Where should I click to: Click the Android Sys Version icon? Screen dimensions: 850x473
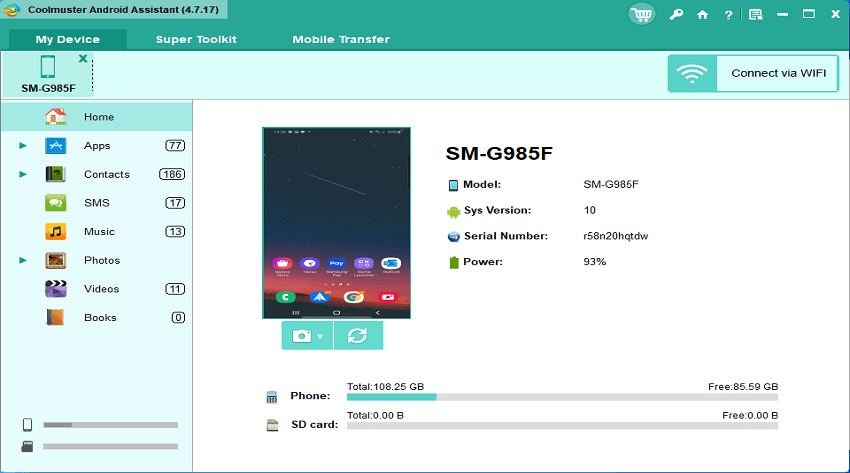453,211
